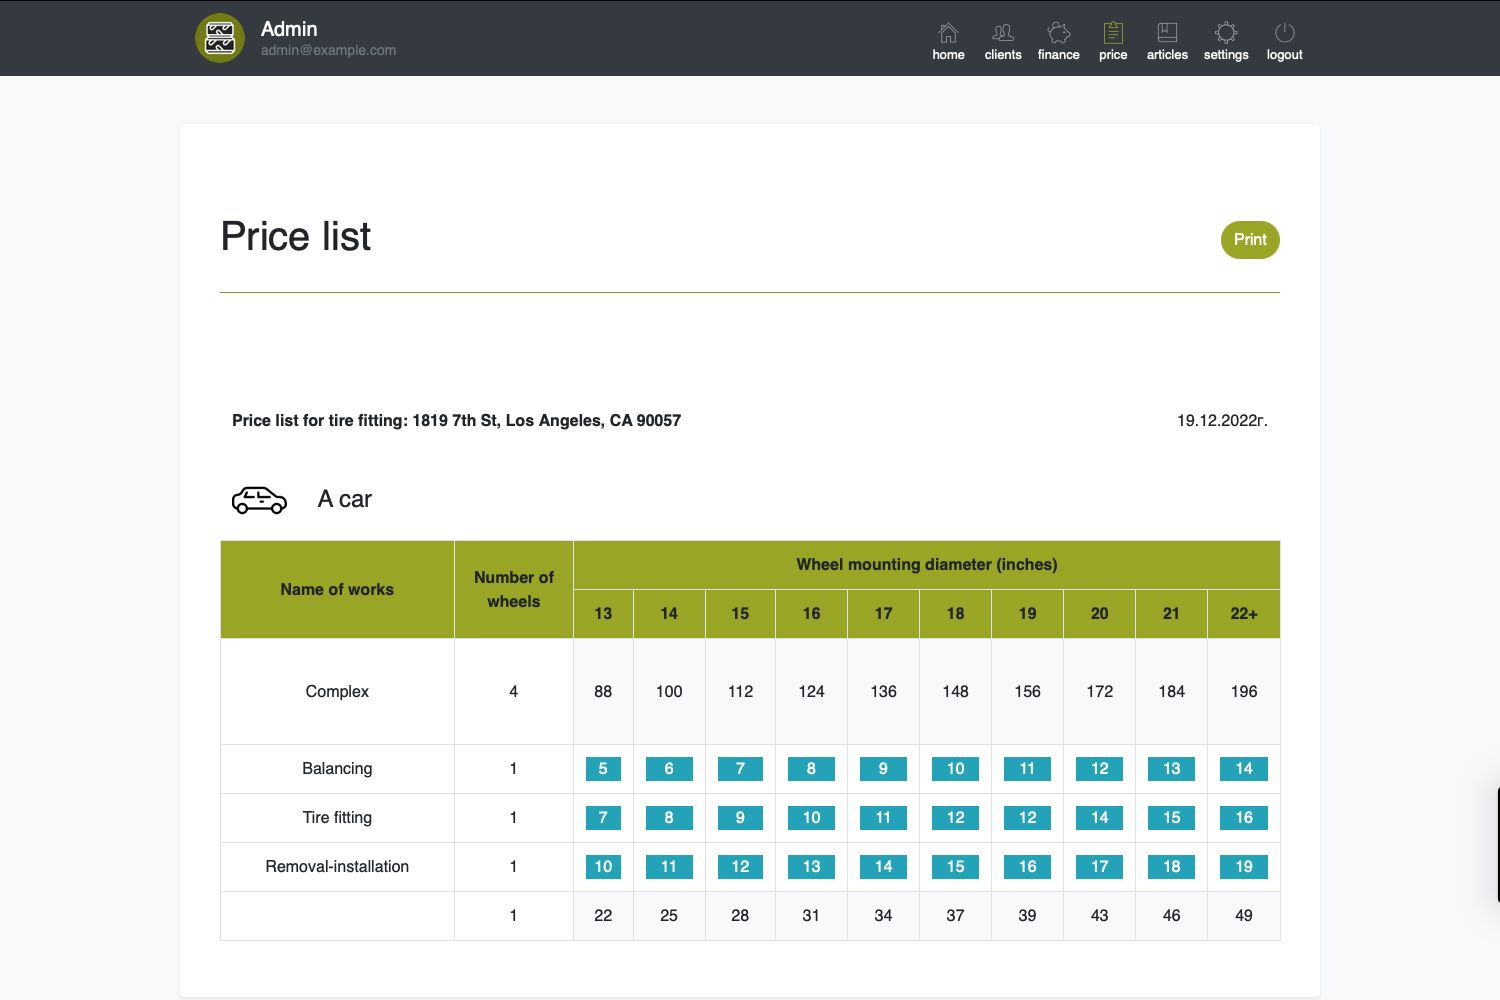
Task: Edit Balancing price 14 for 22+ inch
Action: point(1243,769)
